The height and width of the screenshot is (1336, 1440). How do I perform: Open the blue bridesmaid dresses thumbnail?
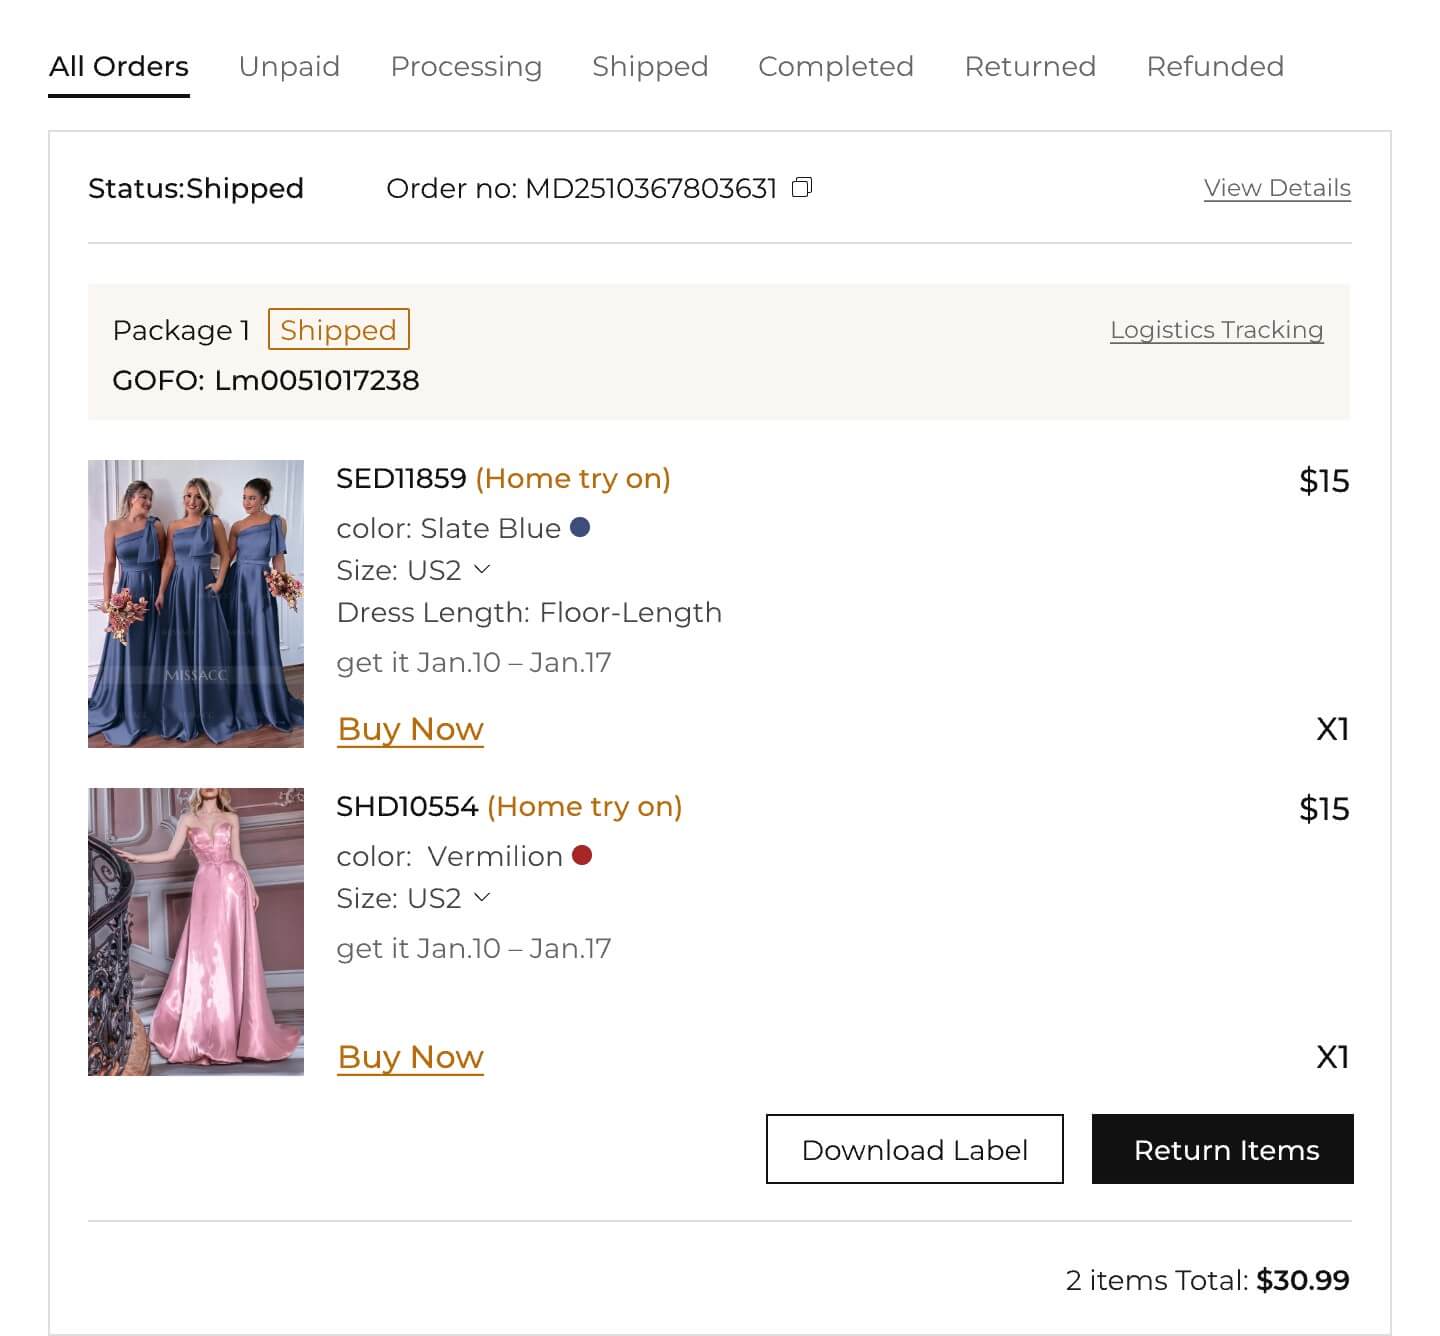196,604
